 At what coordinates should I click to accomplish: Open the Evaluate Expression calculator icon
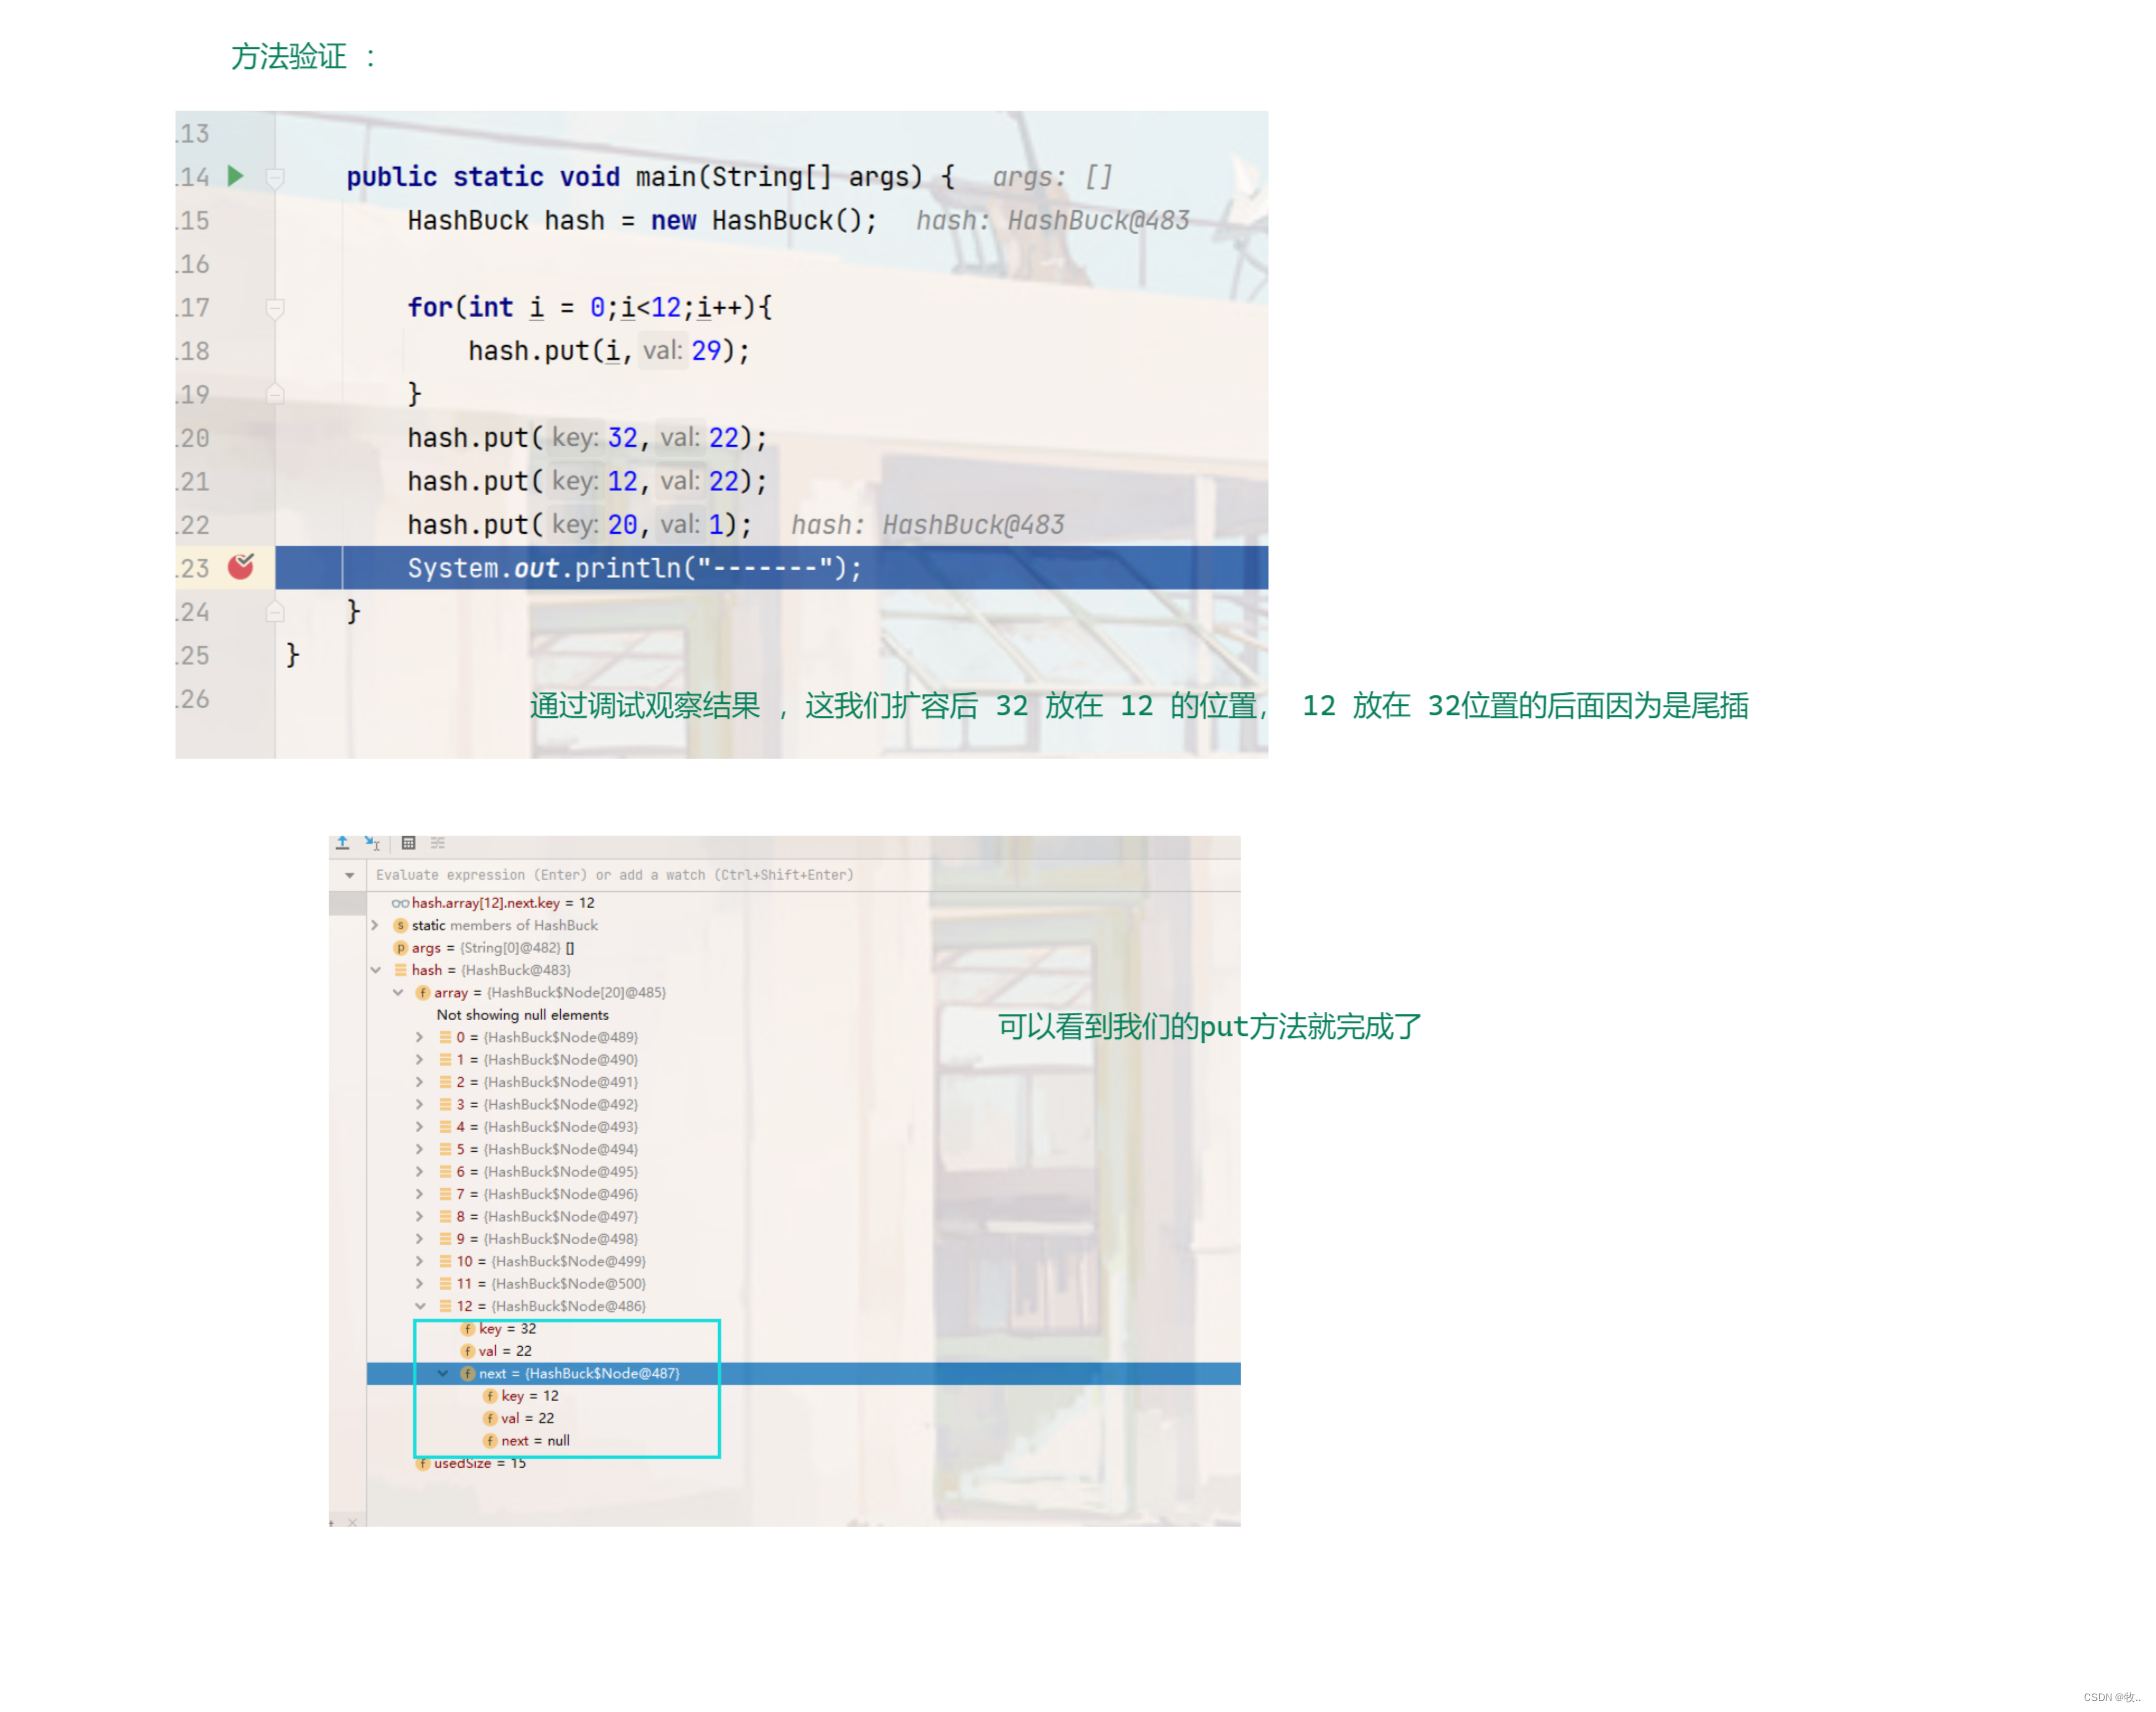[x=408, y=843]
